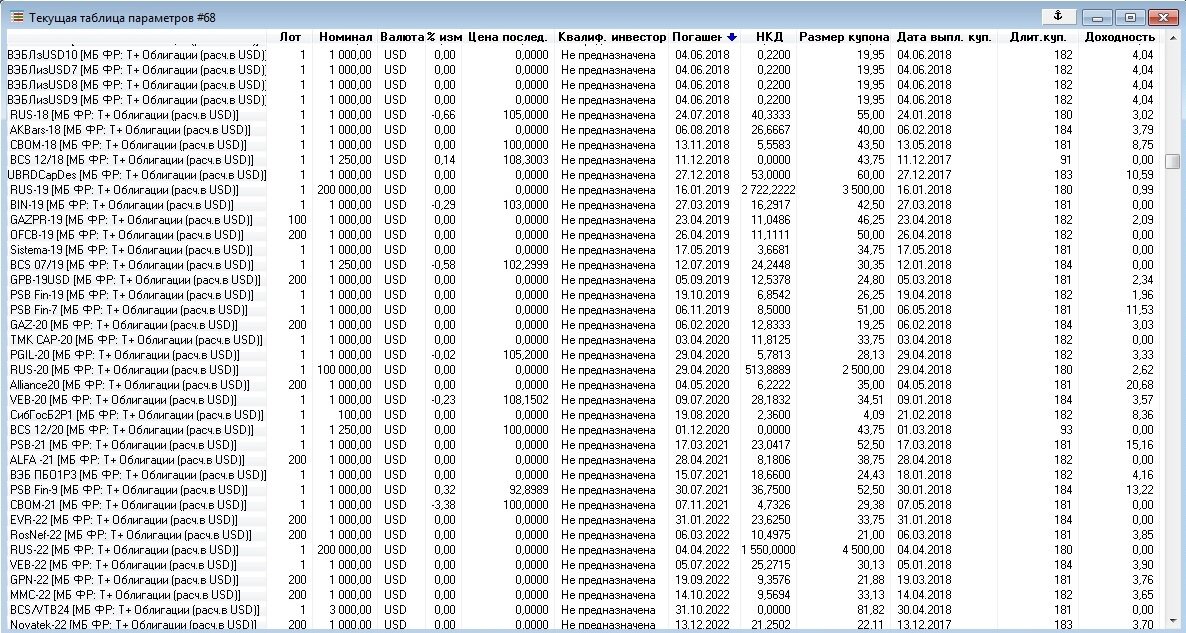Click the Доходность column header
The height and width of the screenshot is (633, 1186).
[1119, 37]
